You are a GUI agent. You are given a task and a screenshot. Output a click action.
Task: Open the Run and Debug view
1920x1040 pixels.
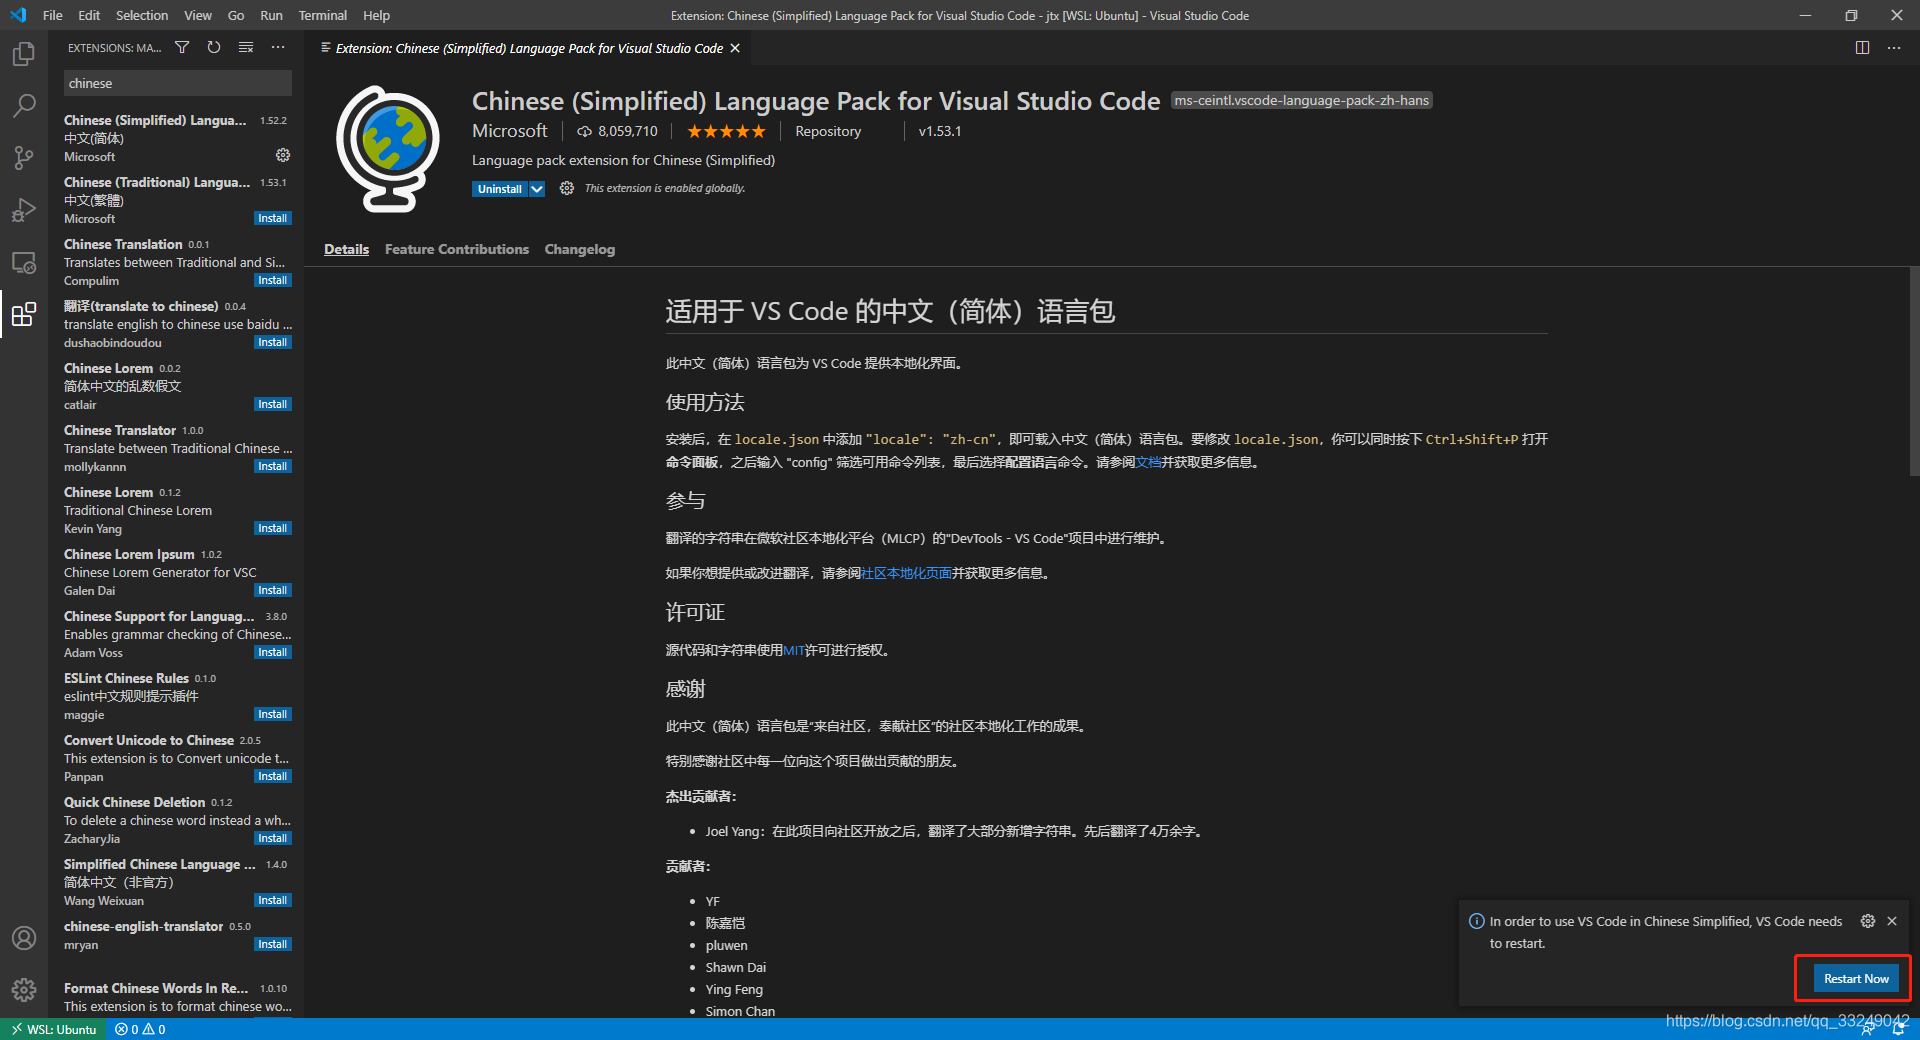point(24,210)
